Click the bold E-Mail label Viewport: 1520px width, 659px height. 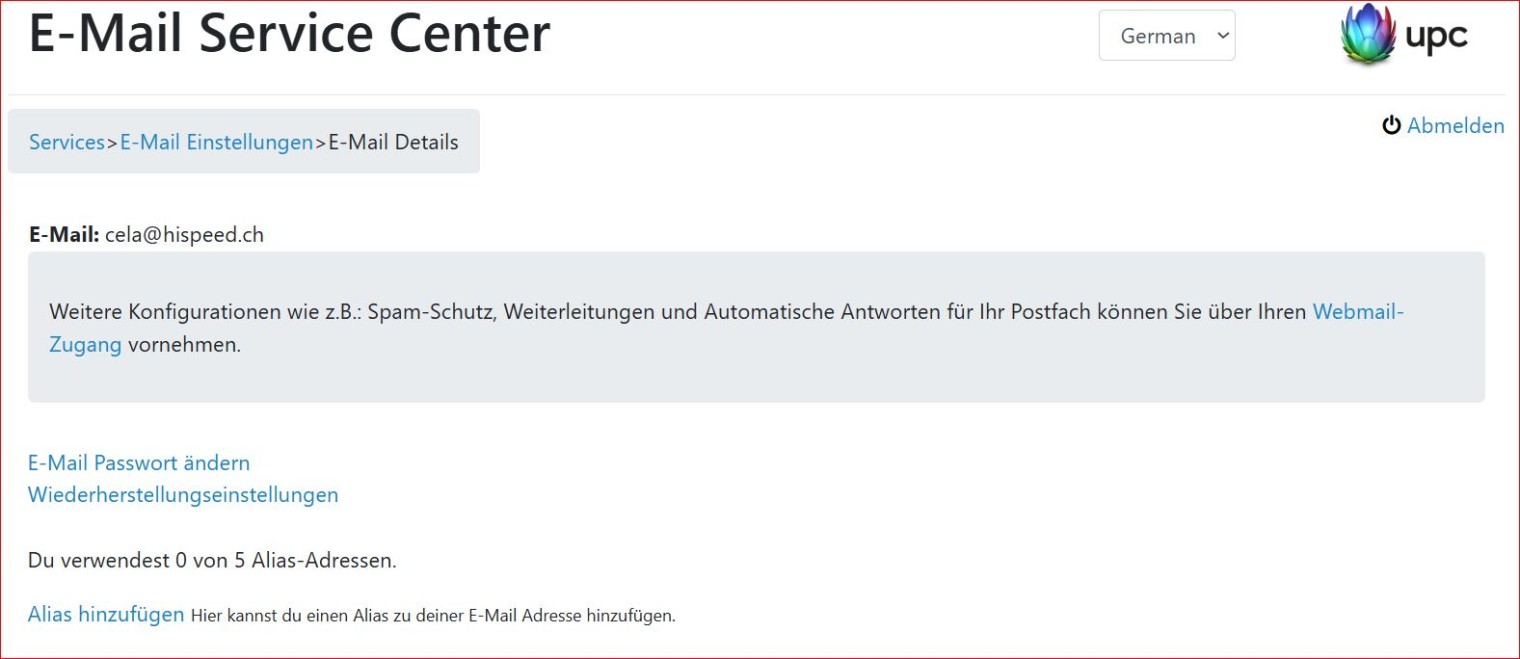click(63, 235)
